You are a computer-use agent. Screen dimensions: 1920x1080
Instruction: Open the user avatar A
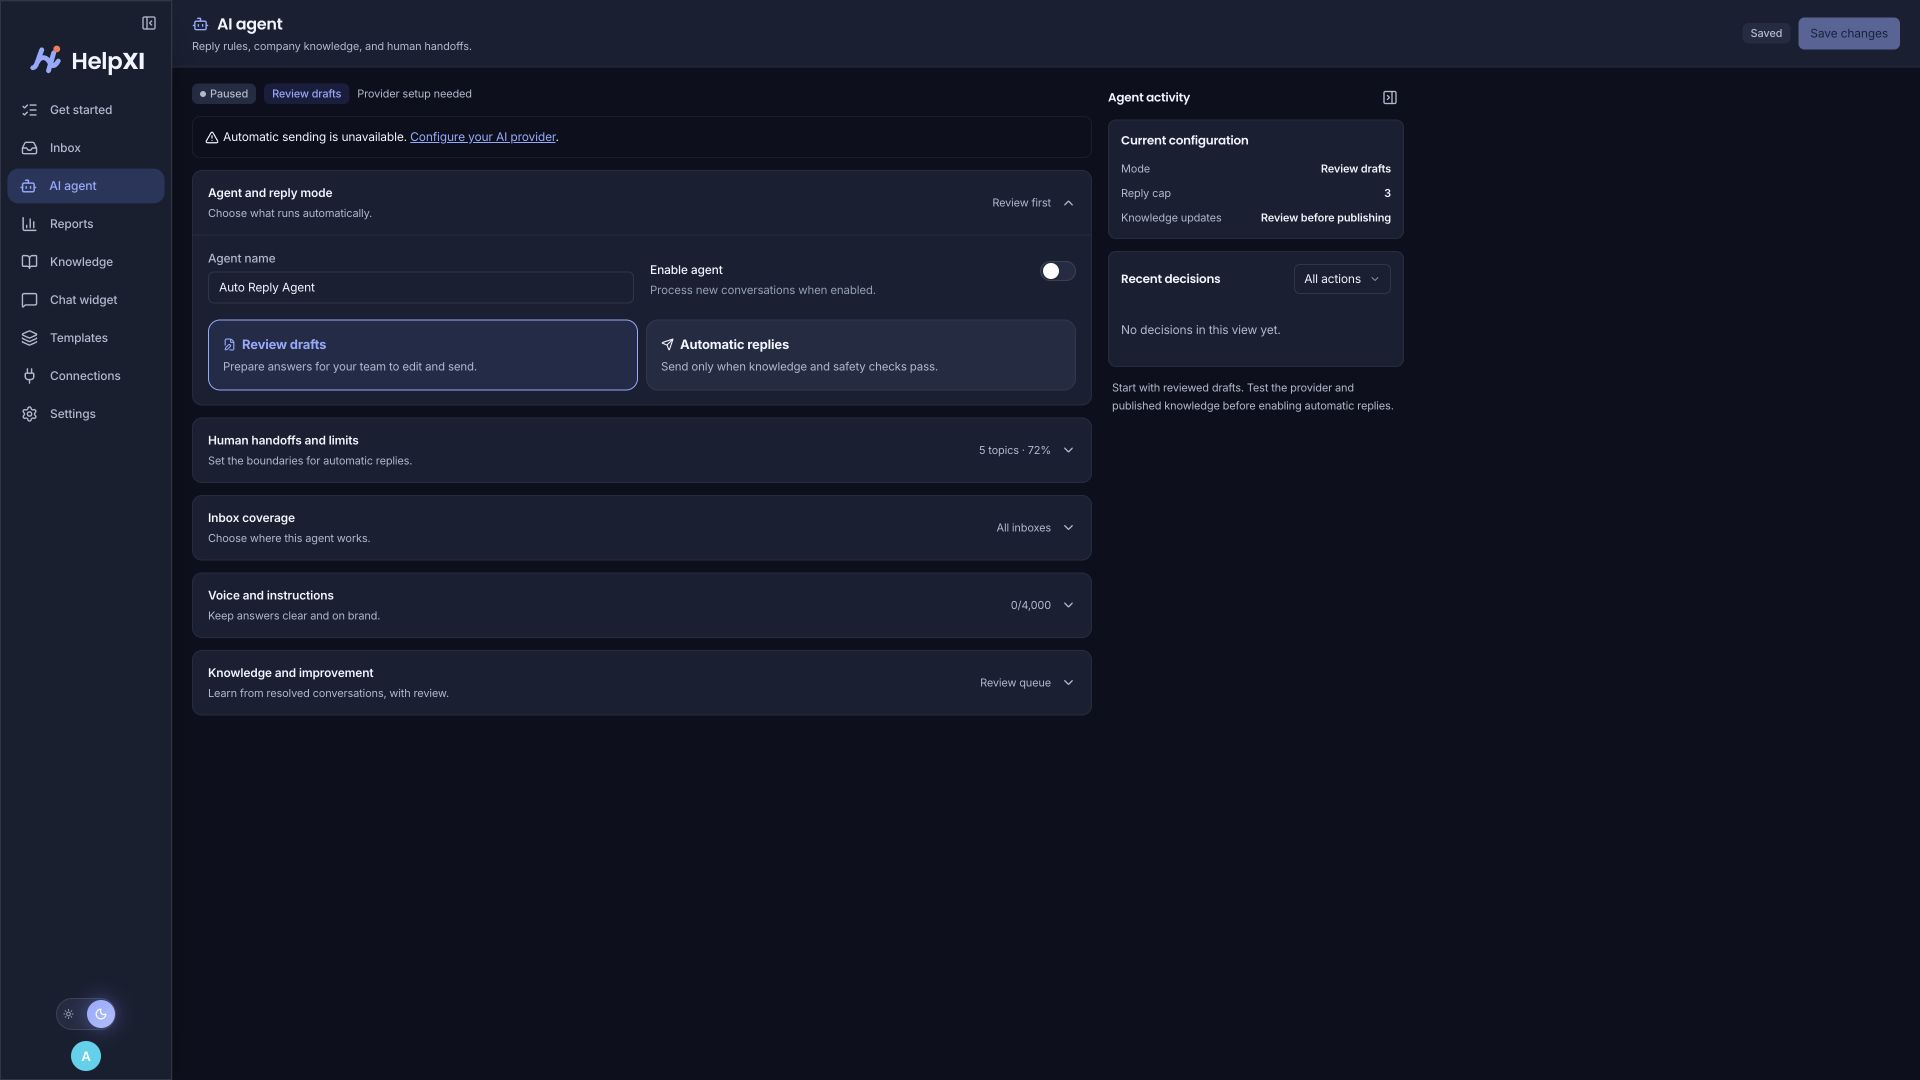pyautogui.click(x=86, y=1056)
